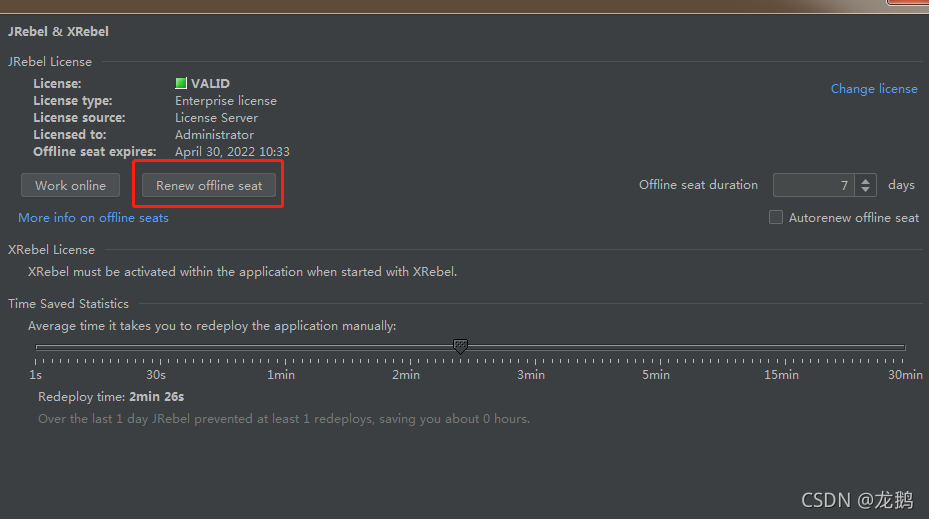Open the Change license link
Image resolution: width=929 pixels, height=519 pixels.
874,89
